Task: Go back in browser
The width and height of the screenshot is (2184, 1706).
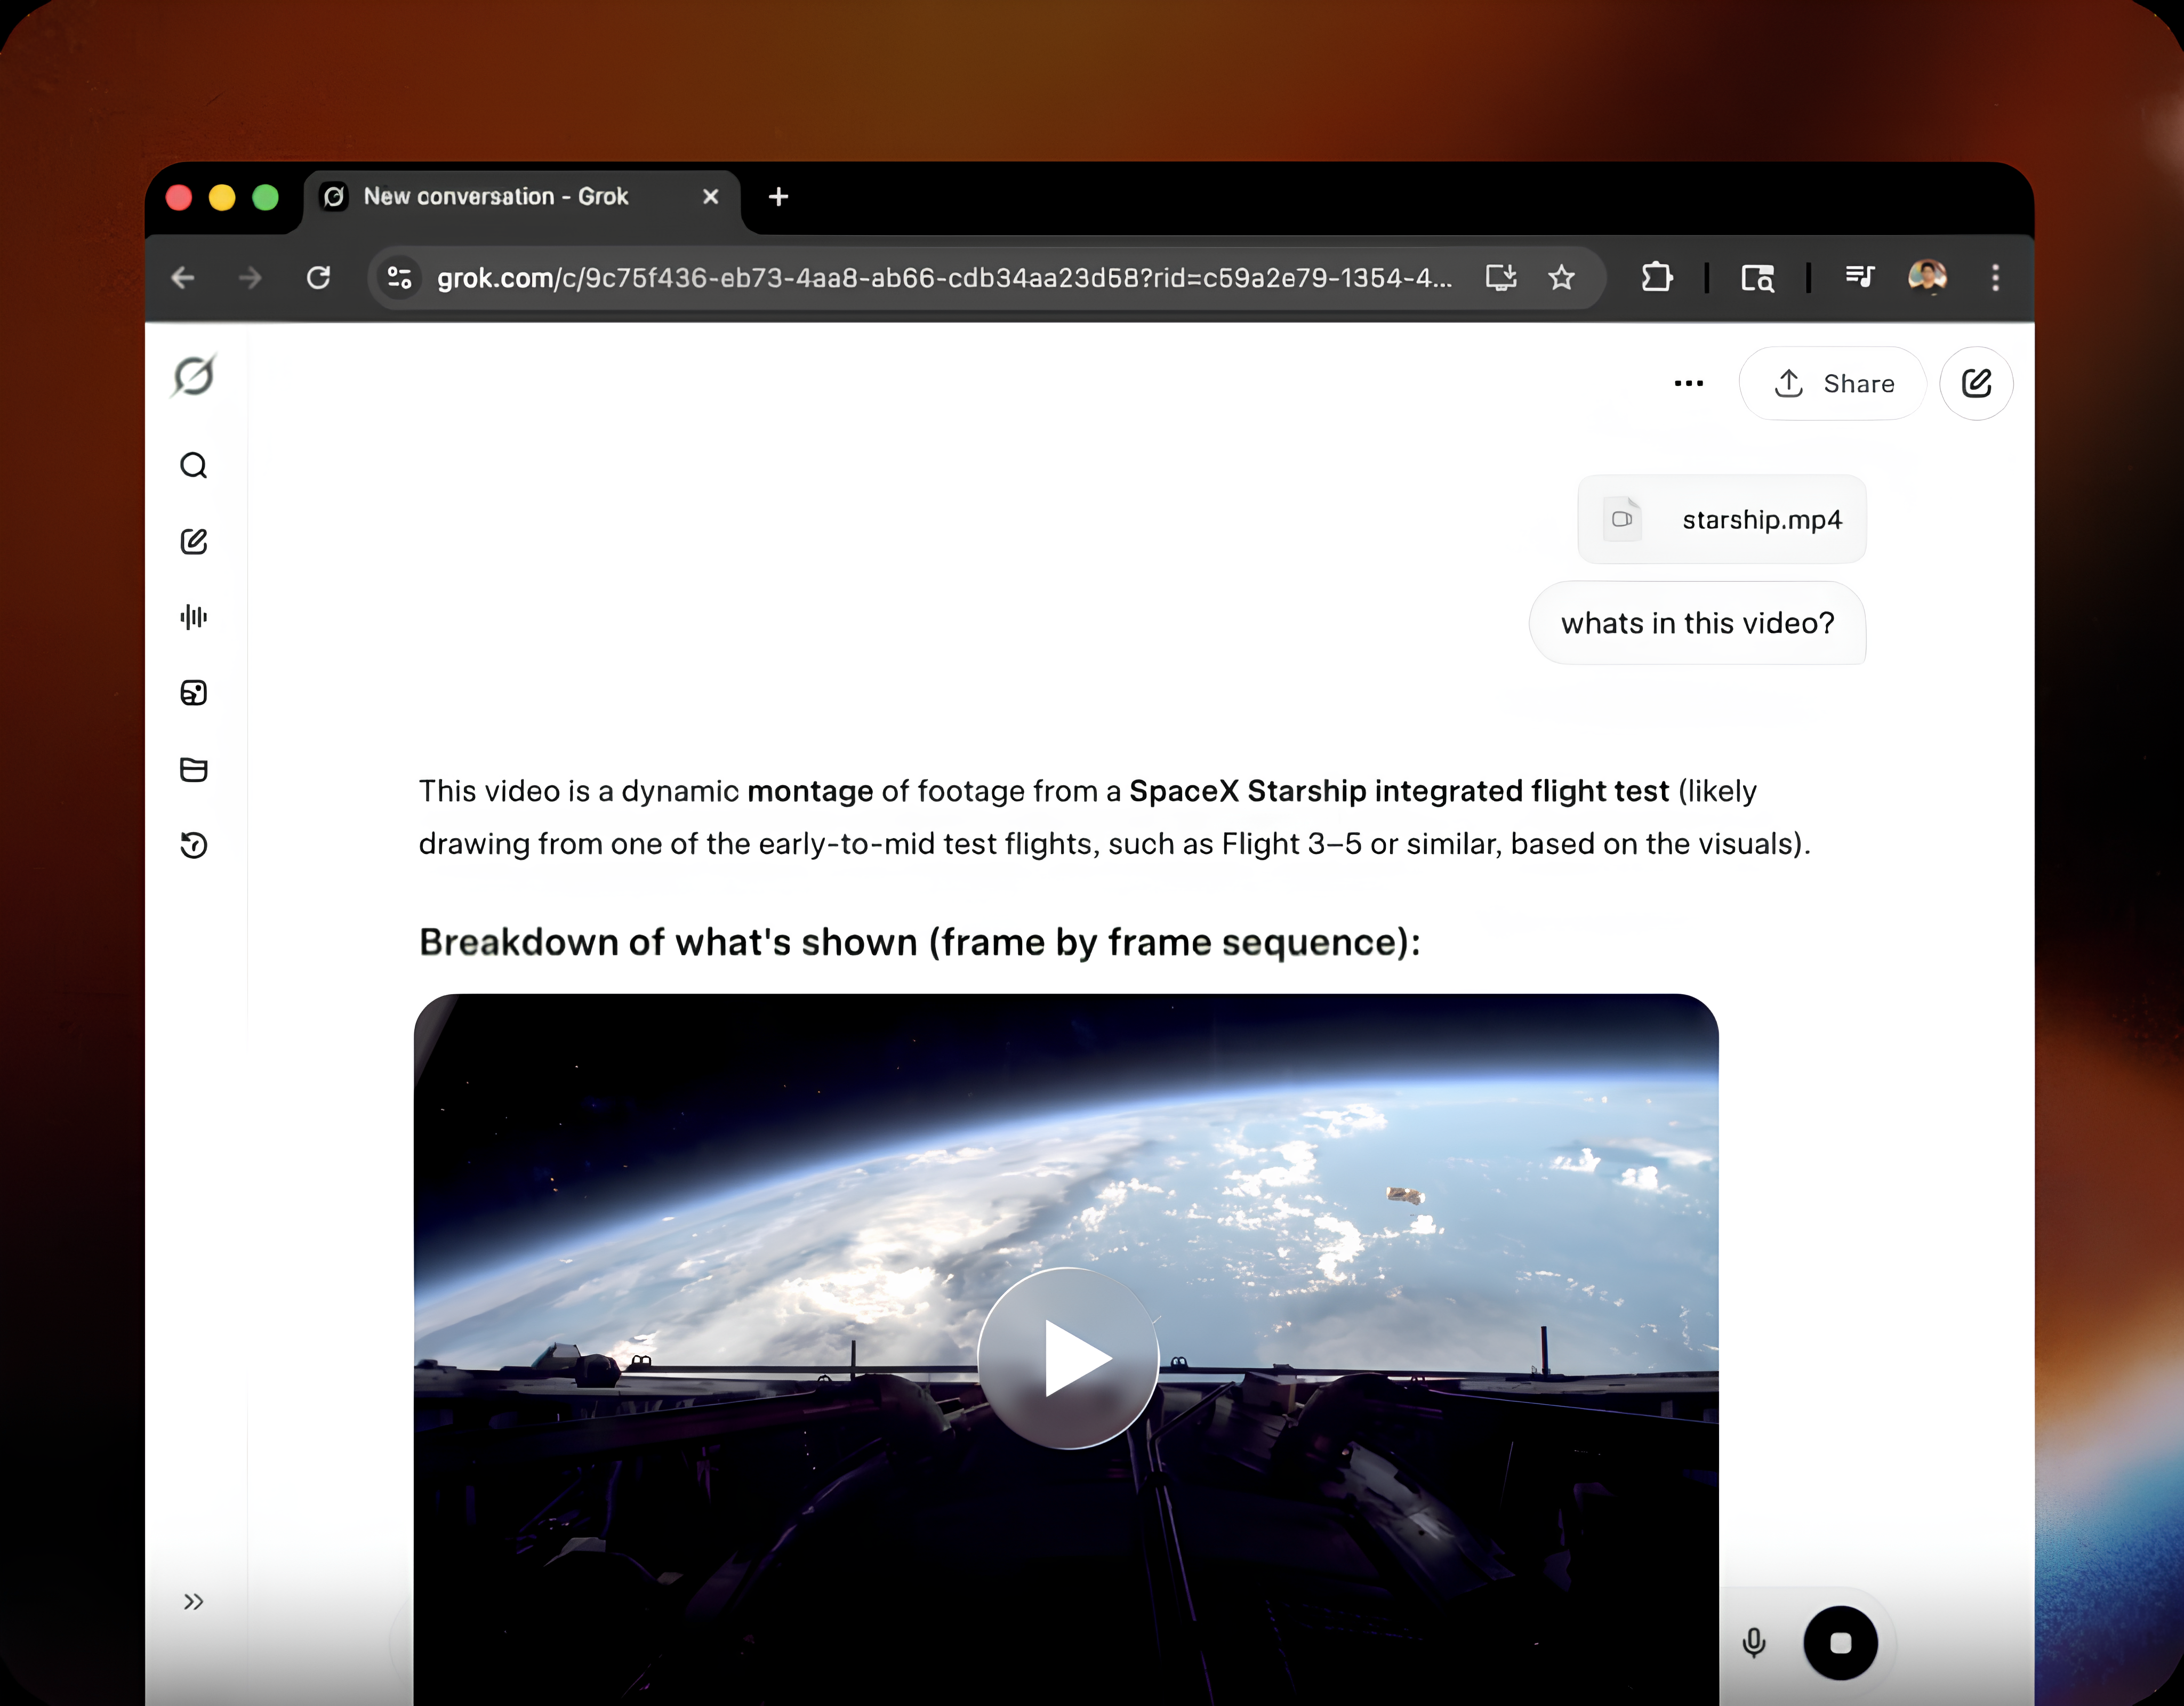Action: tap(183, 277)
